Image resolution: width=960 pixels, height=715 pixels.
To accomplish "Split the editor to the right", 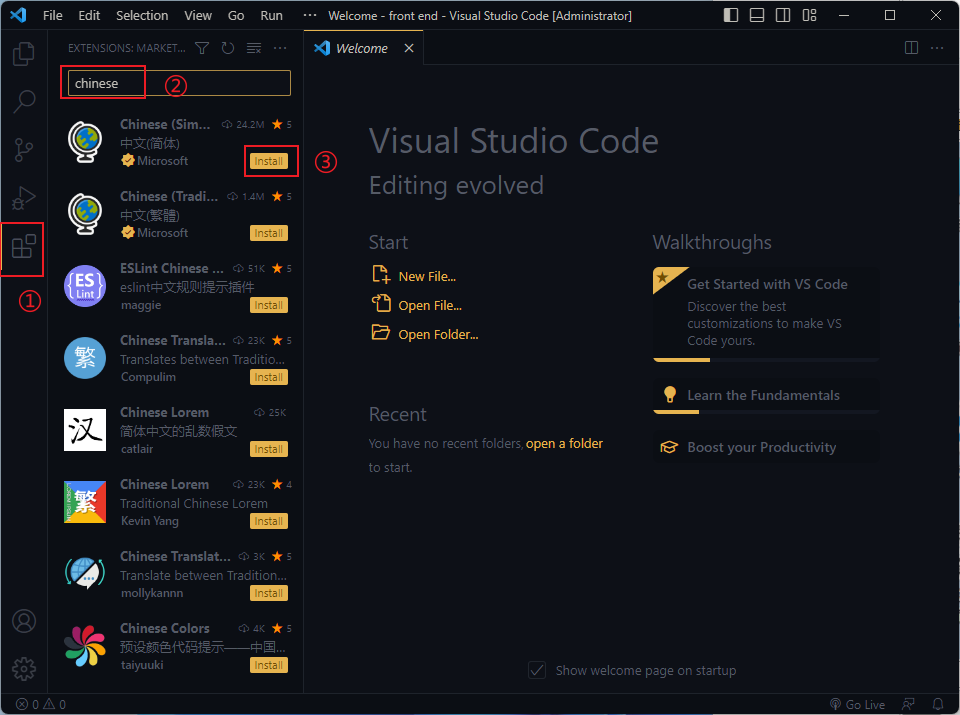I will point(911,48).
